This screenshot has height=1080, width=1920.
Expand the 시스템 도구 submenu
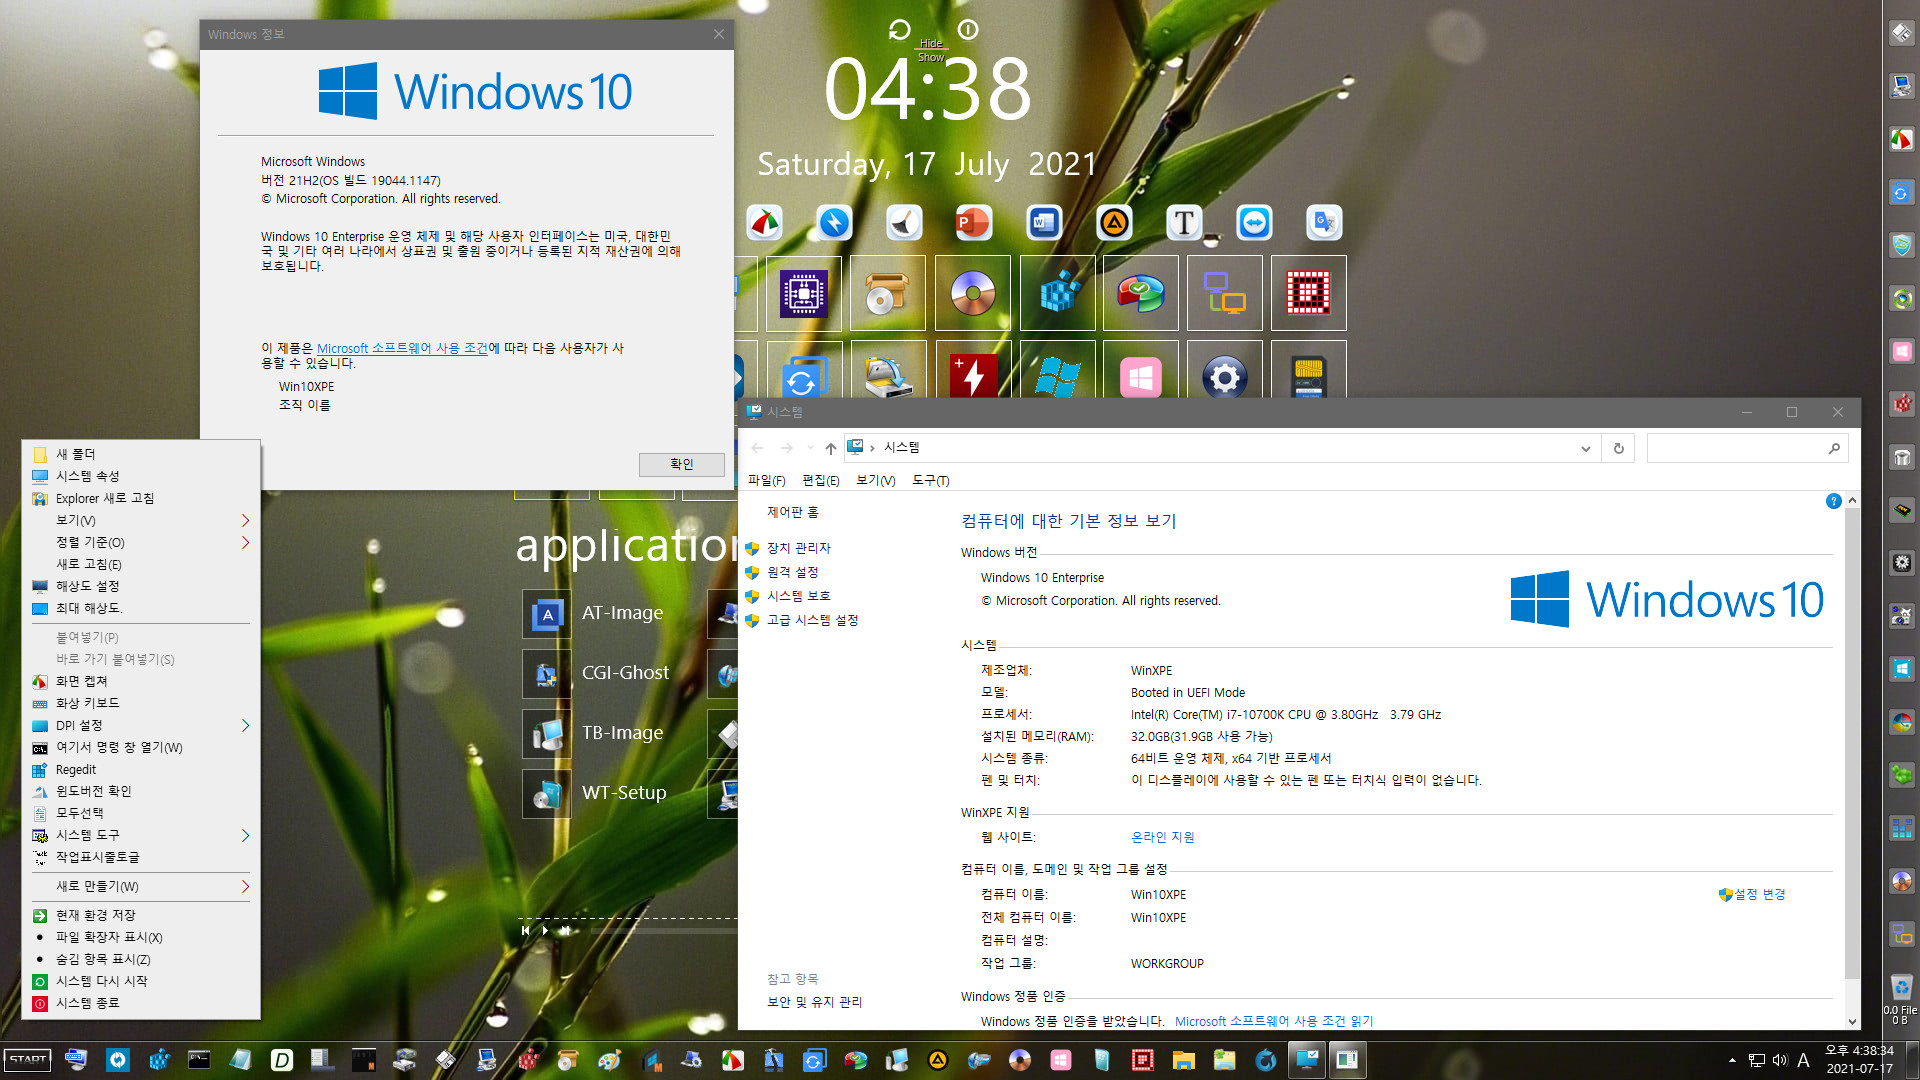140,835
